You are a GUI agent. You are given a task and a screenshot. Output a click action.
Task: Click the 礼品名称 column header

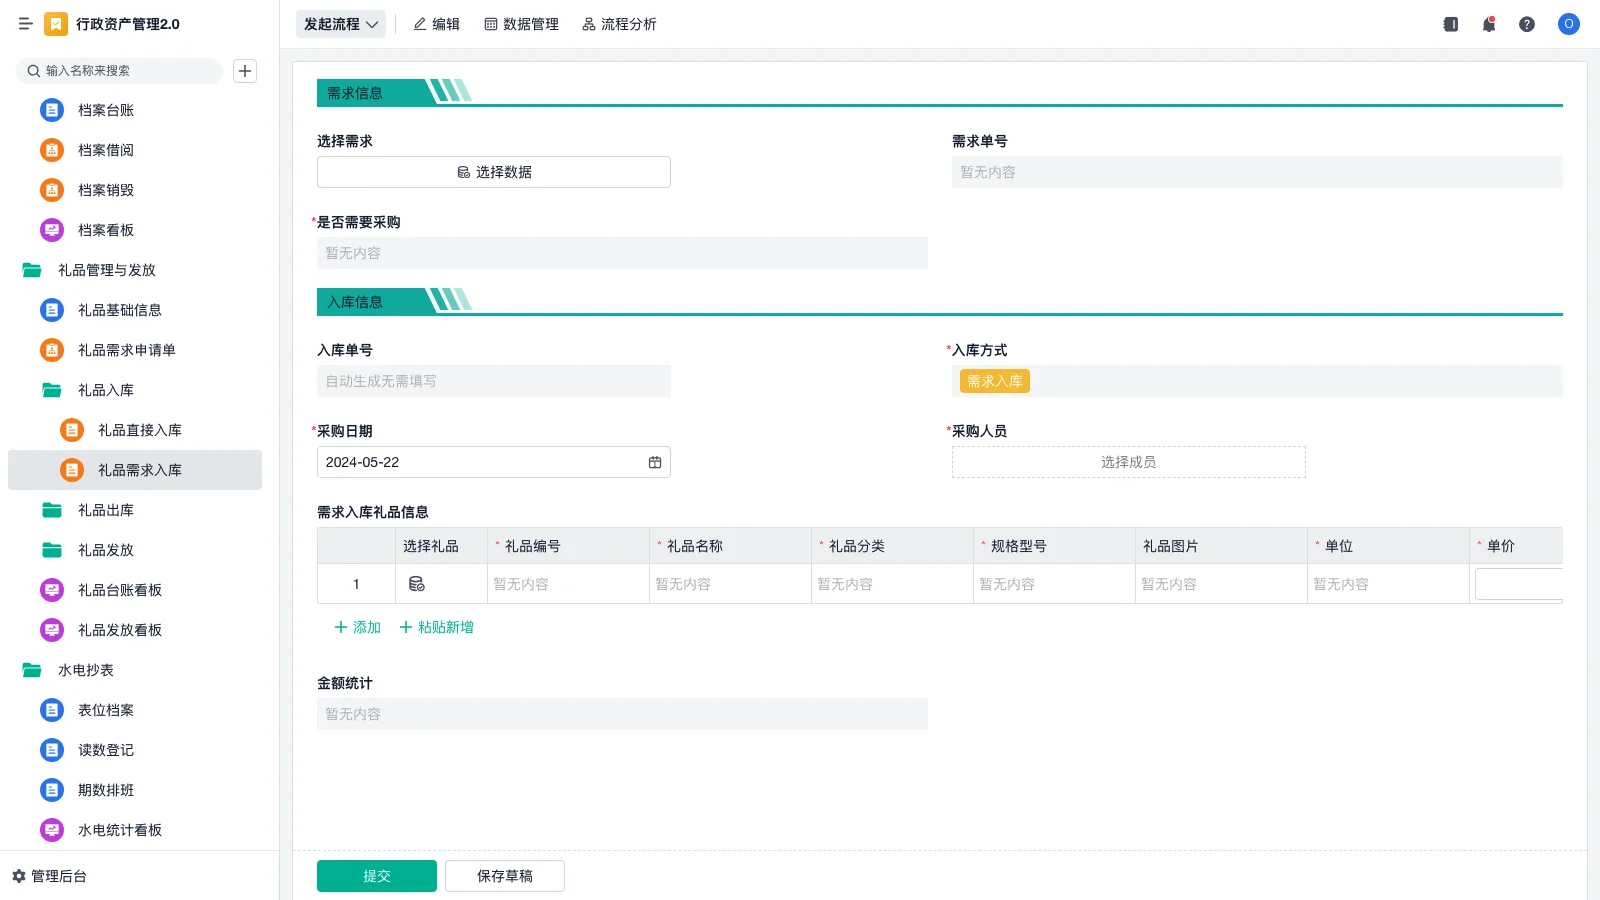pyautogui.click(x=731, y=546)
